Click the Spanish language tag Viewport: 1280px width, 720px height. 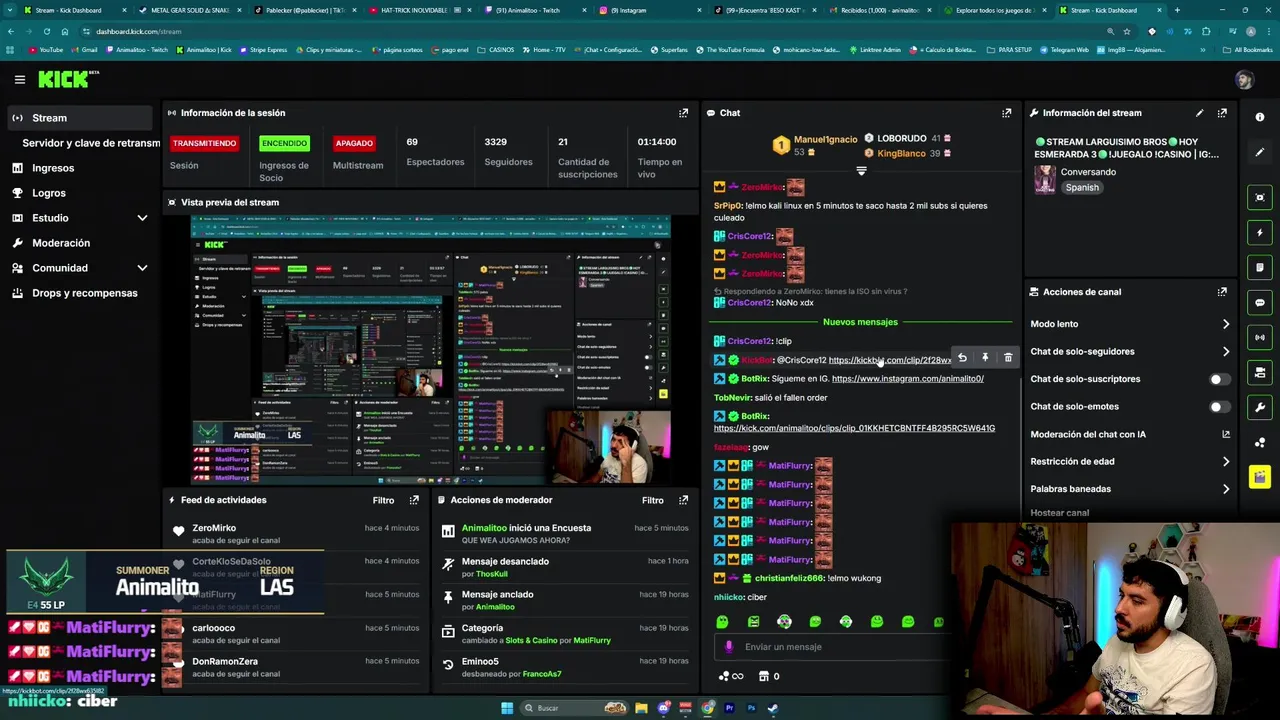point(1082,188)
